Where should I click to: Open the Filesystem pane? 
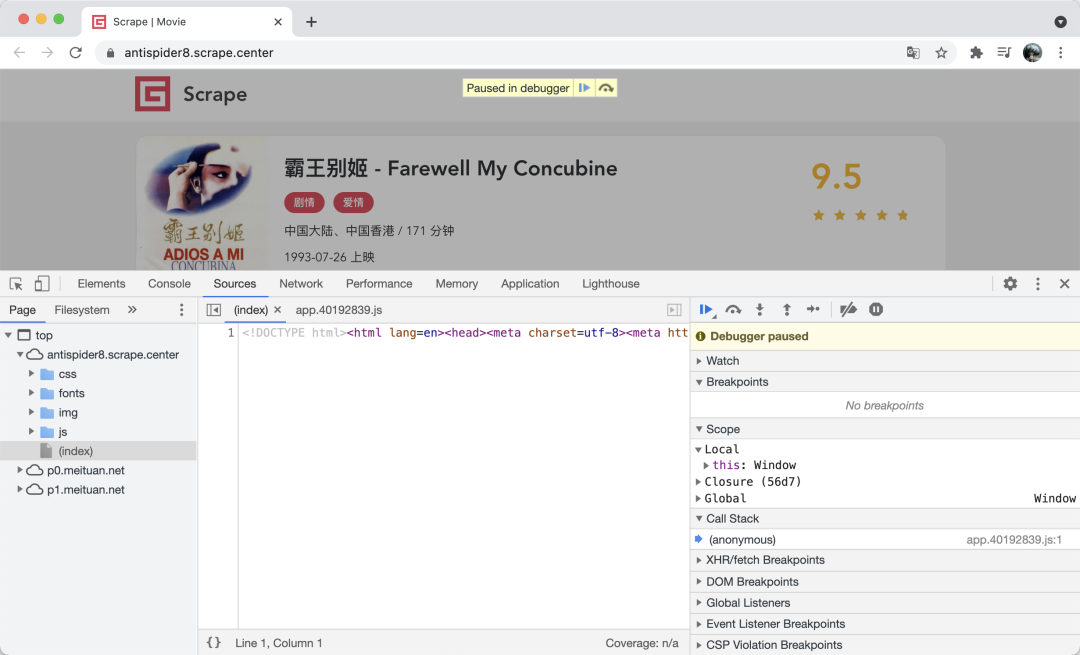tap(82, 310)
